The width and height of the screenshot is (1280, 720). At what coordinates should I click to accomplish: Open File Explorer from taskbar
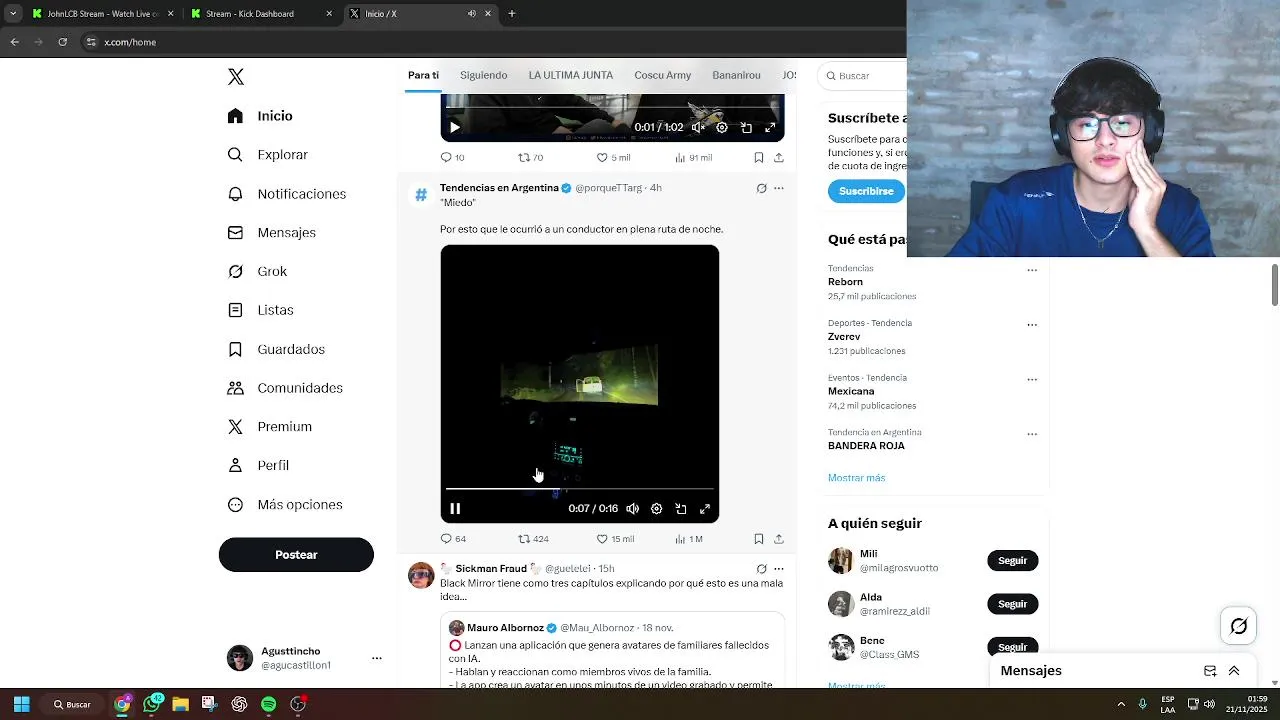[x=180, y=704]
